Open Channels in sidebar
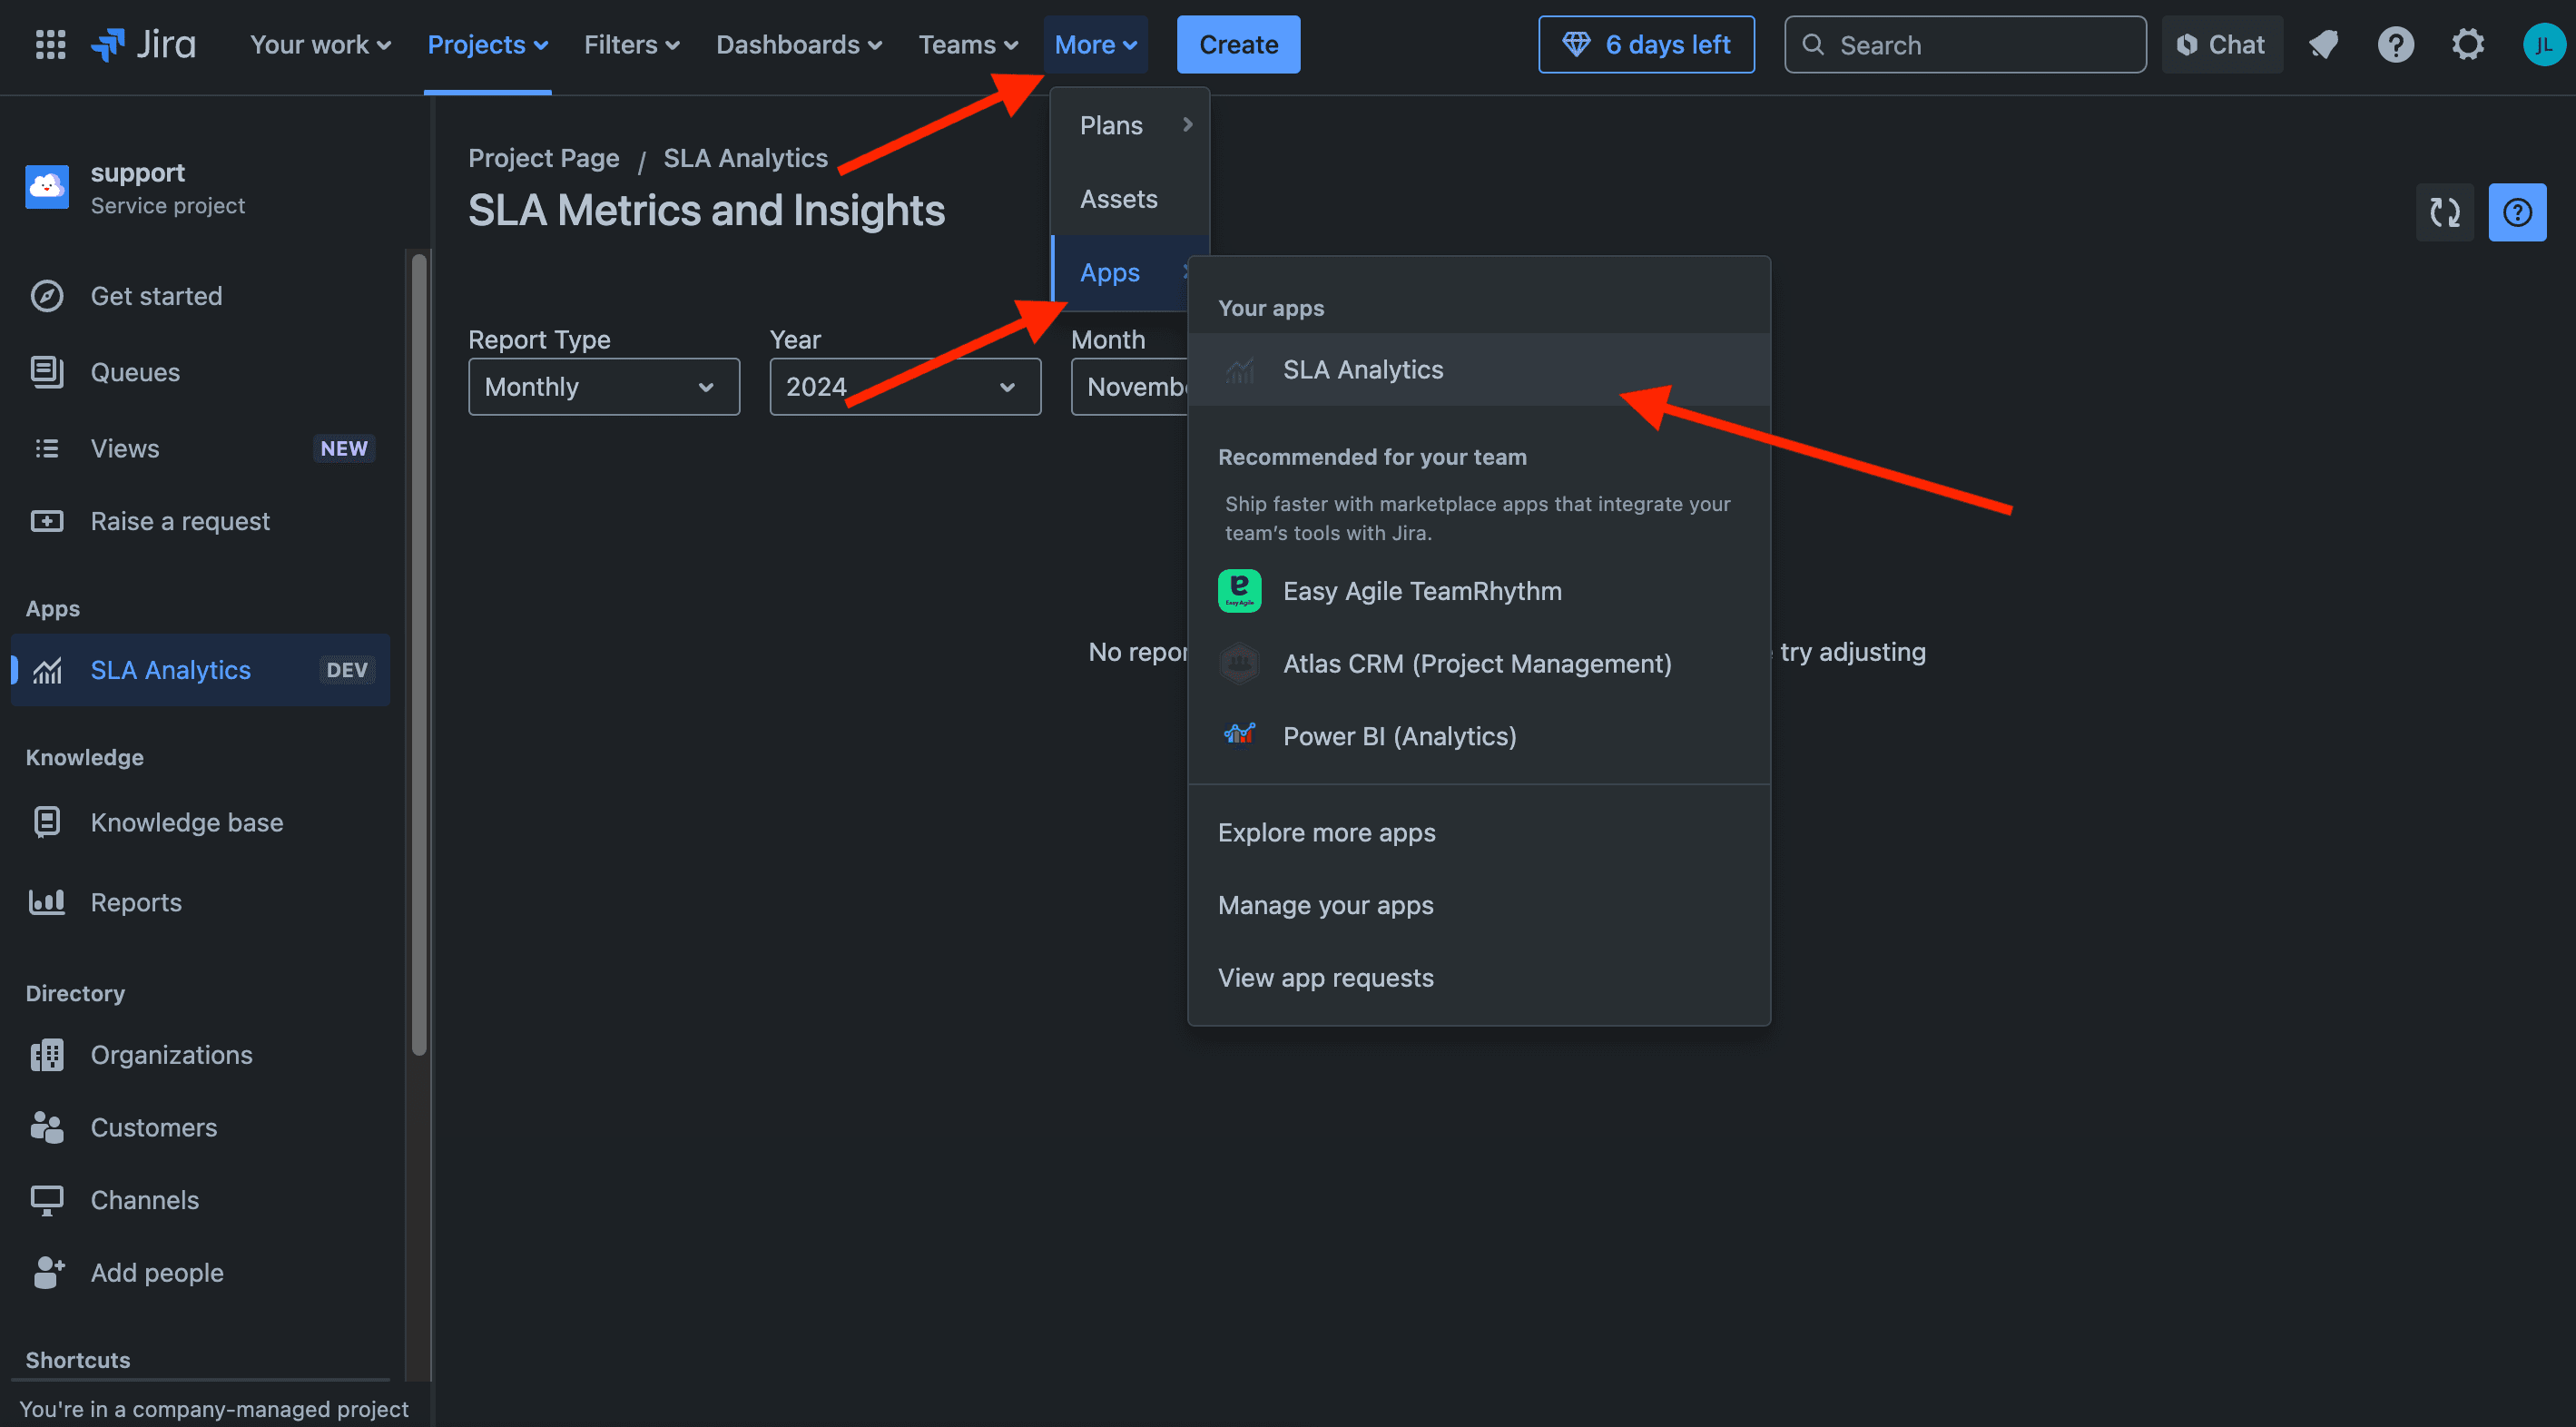Image resolution: width=2576 pixels, height=1427 pixels. (200, 1200)
